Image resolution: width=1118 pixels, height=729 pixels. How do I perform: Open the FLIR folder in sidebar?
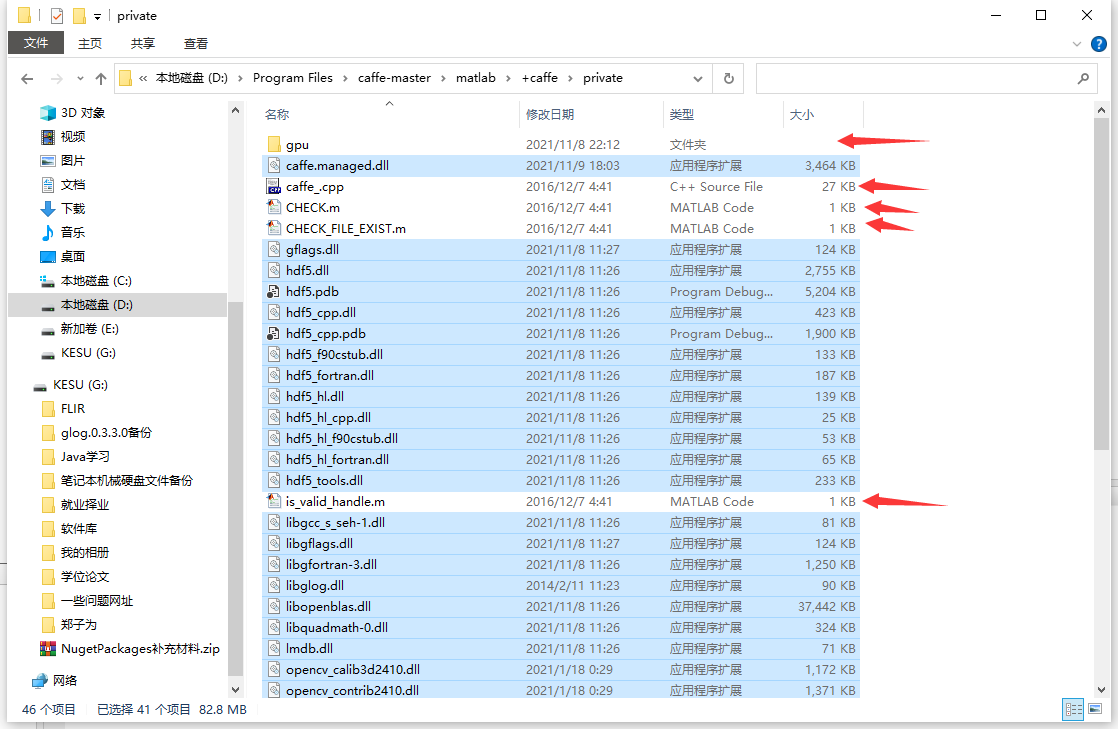[73, 409]
